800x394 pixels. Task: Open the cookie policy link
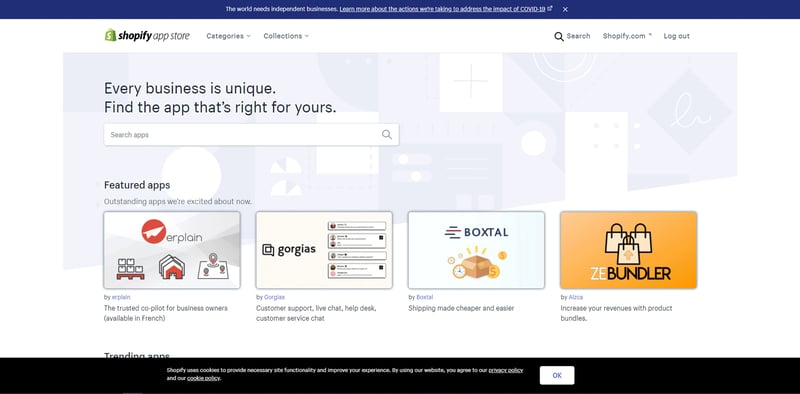click(203, 378)
